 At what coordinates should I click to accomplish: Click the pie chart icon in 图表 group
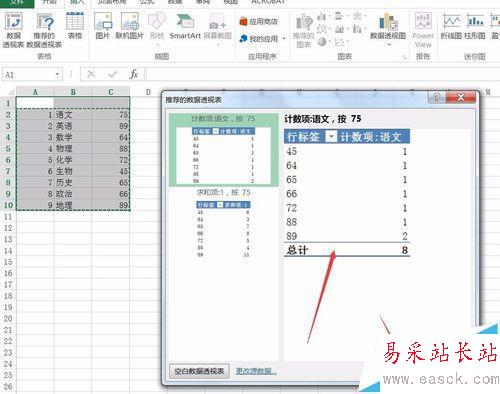322,42
